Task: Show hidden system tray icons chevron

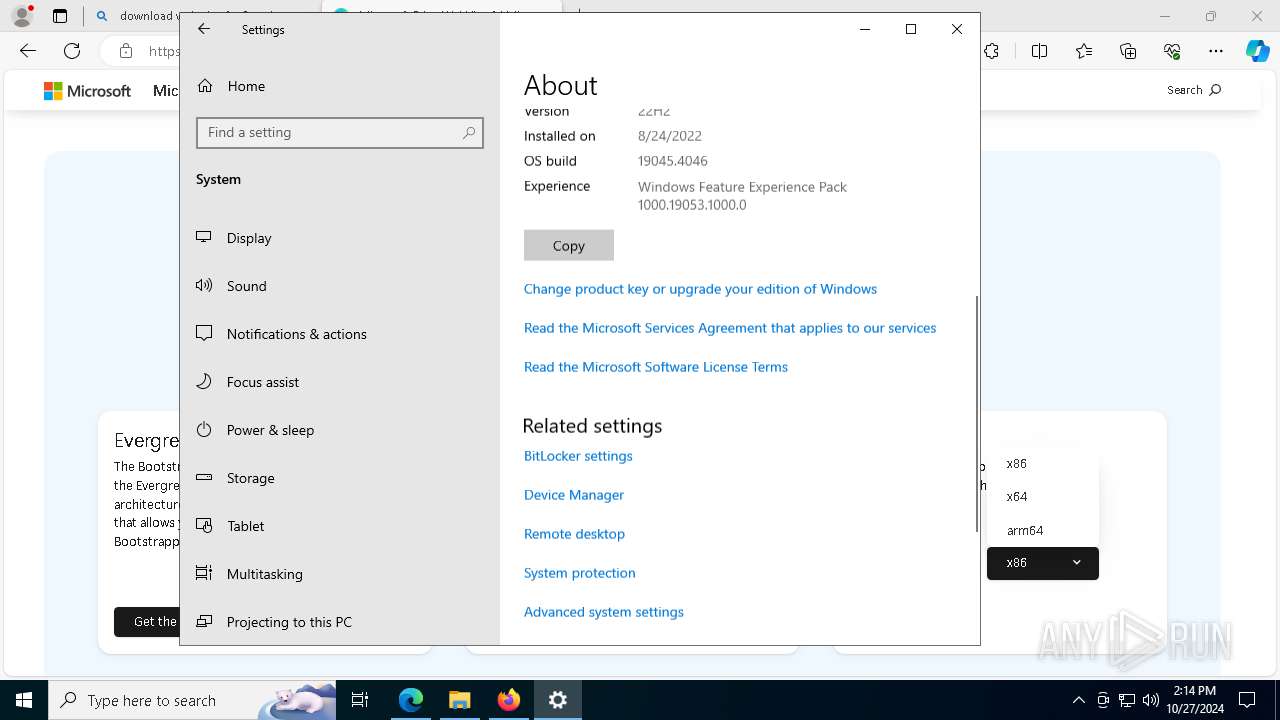Action: (x=1078, y=700)
